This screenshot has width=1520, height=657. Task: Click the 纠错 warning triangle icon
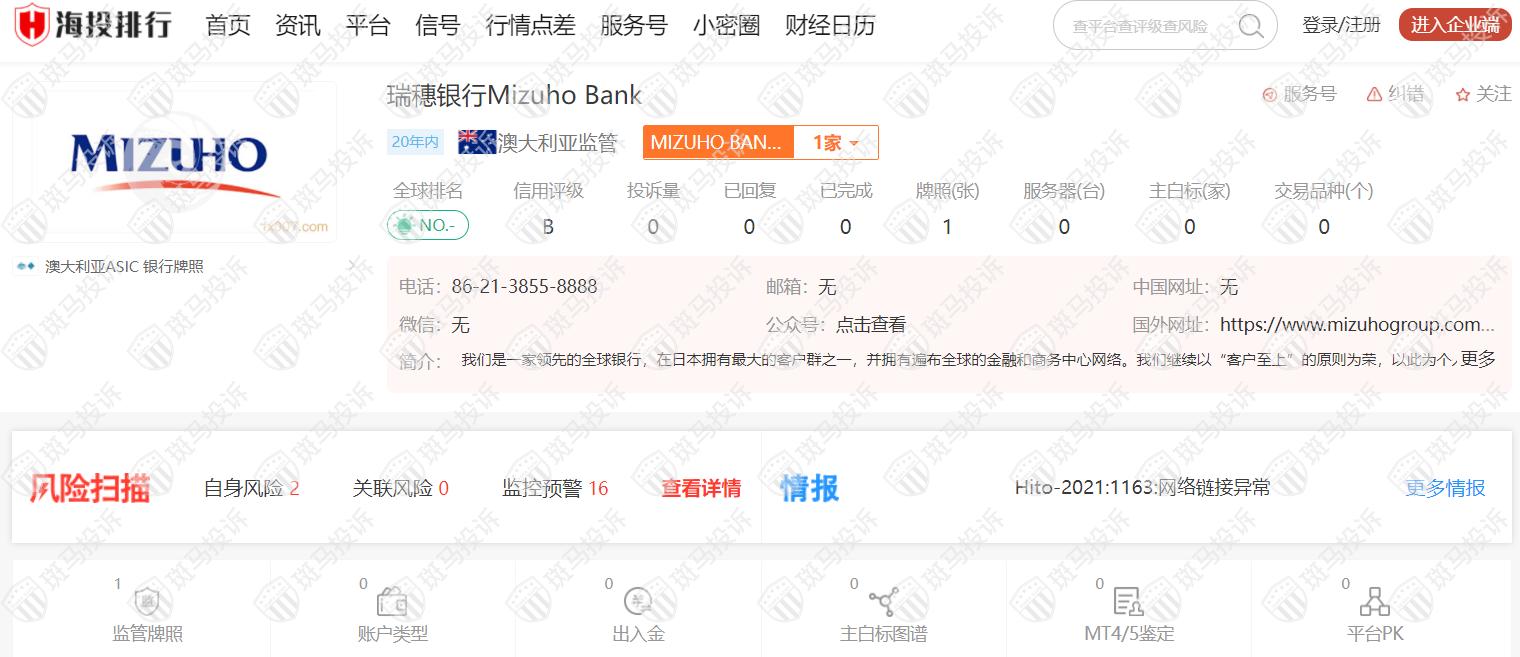(1374, 94)
